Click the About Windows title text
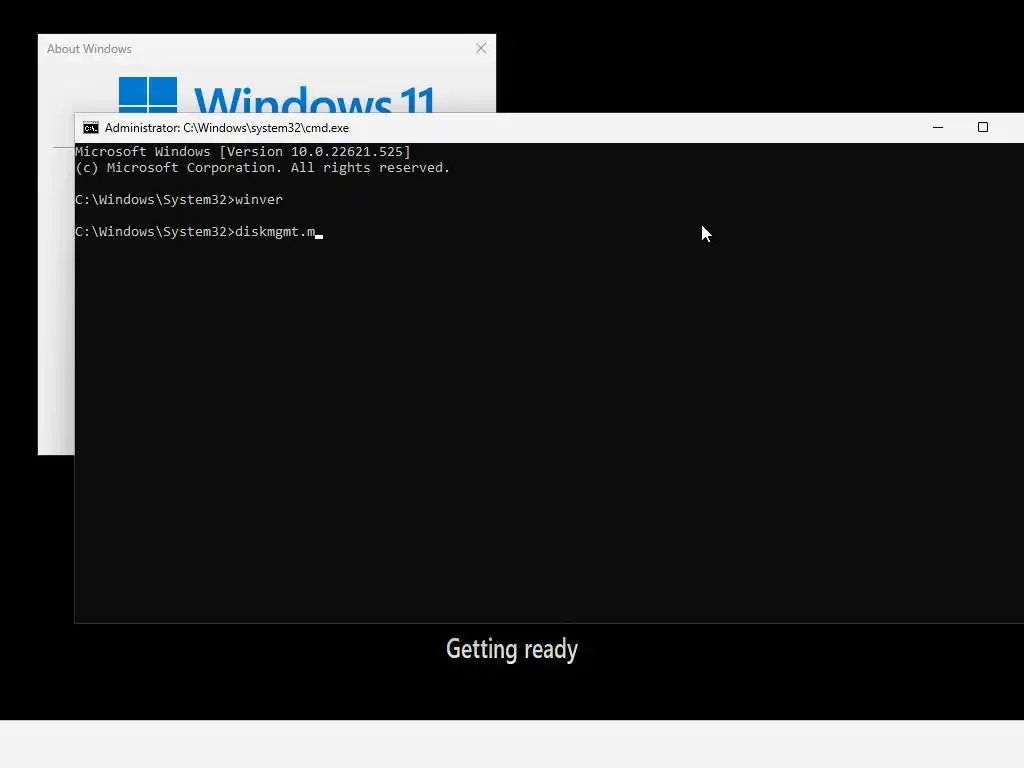 89,49
